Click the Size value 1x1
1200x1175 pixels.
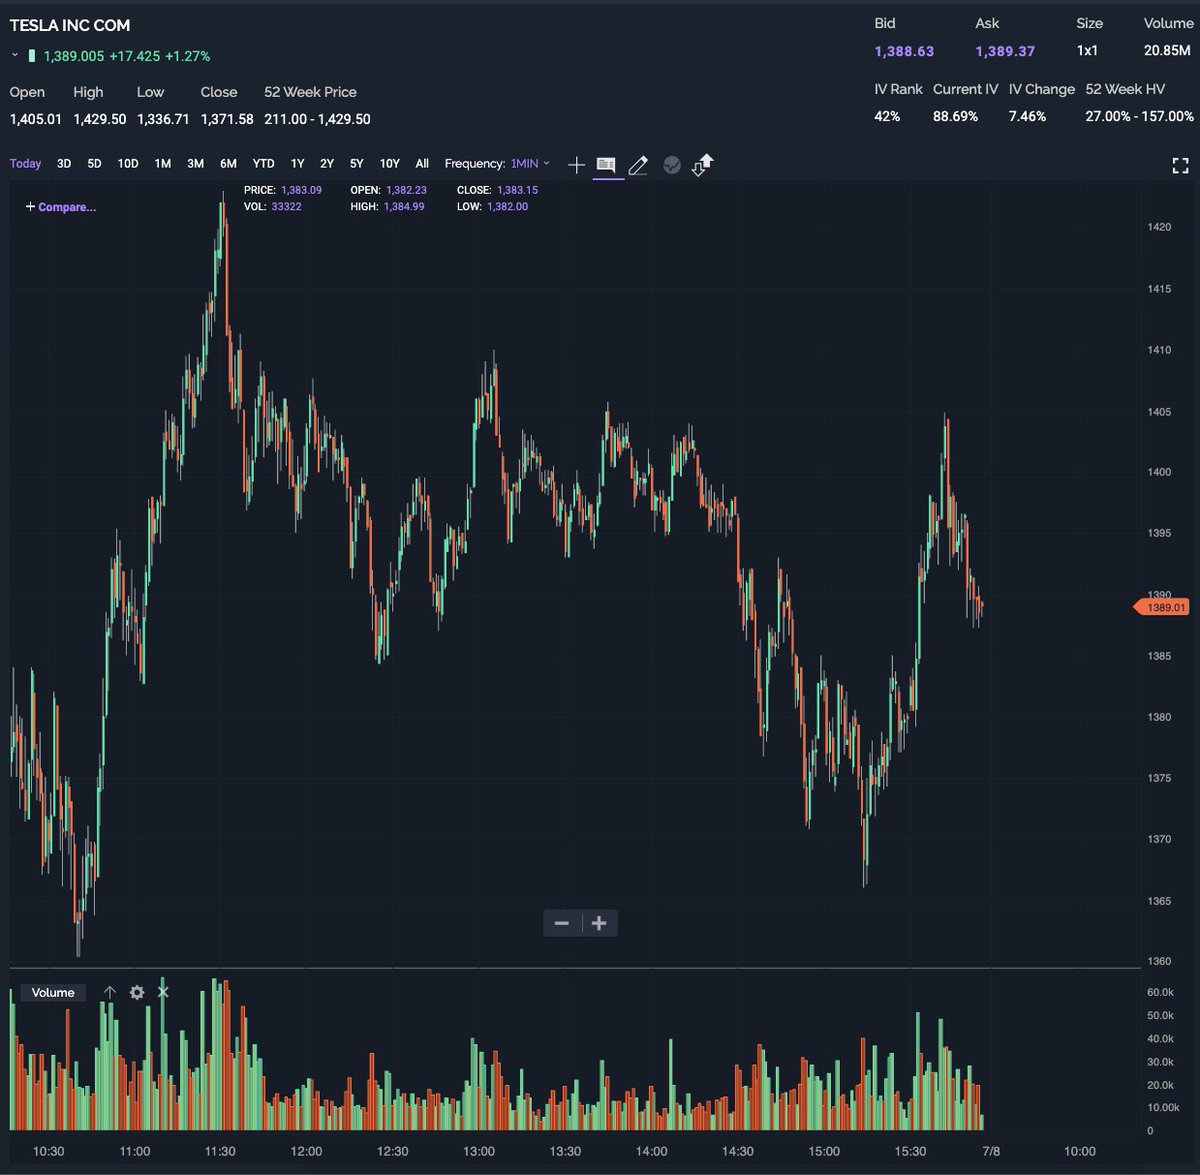(x=1087, y=50)
